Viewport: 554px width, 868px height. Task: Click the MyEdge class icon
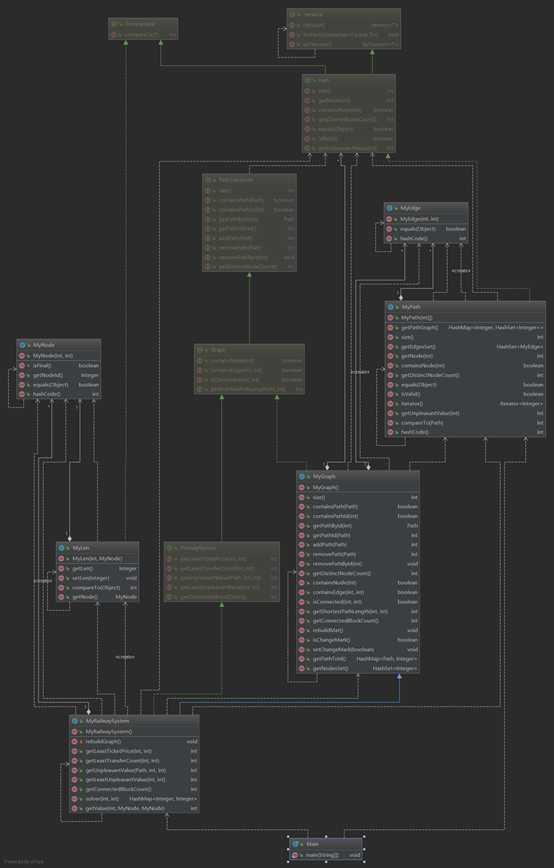[390, 208]
